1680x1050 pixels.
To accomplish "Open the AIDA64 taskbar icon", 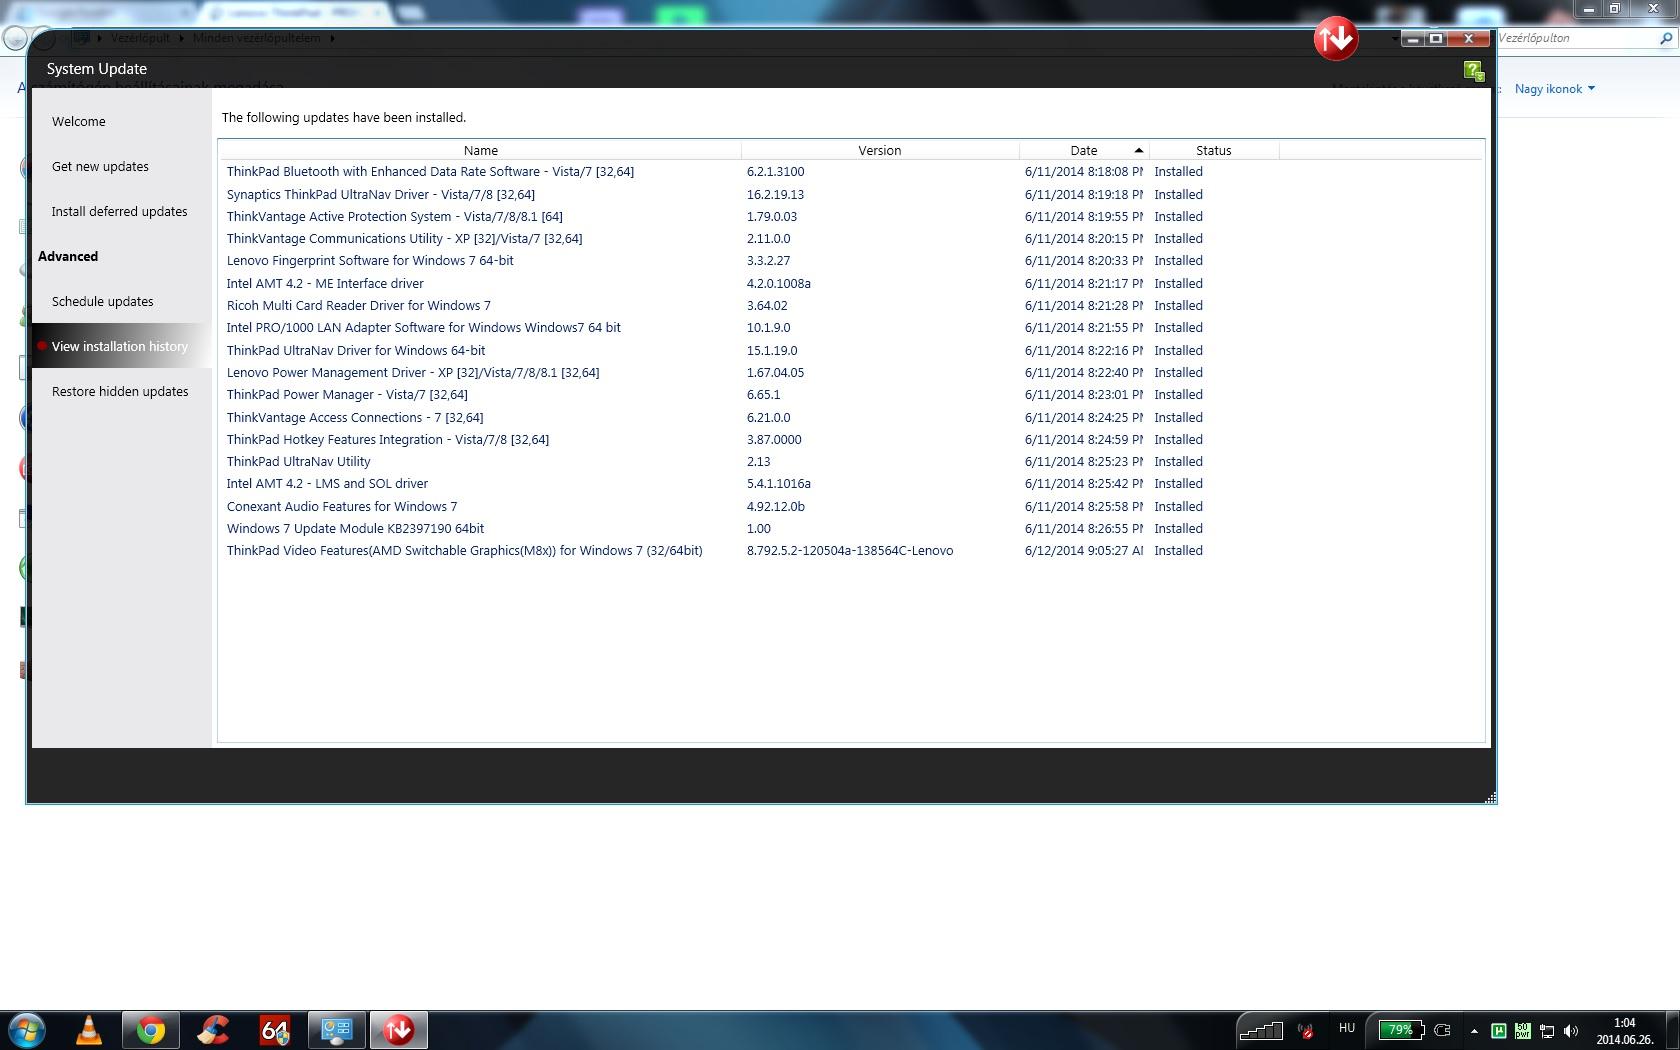I will tap(274, 1030).
